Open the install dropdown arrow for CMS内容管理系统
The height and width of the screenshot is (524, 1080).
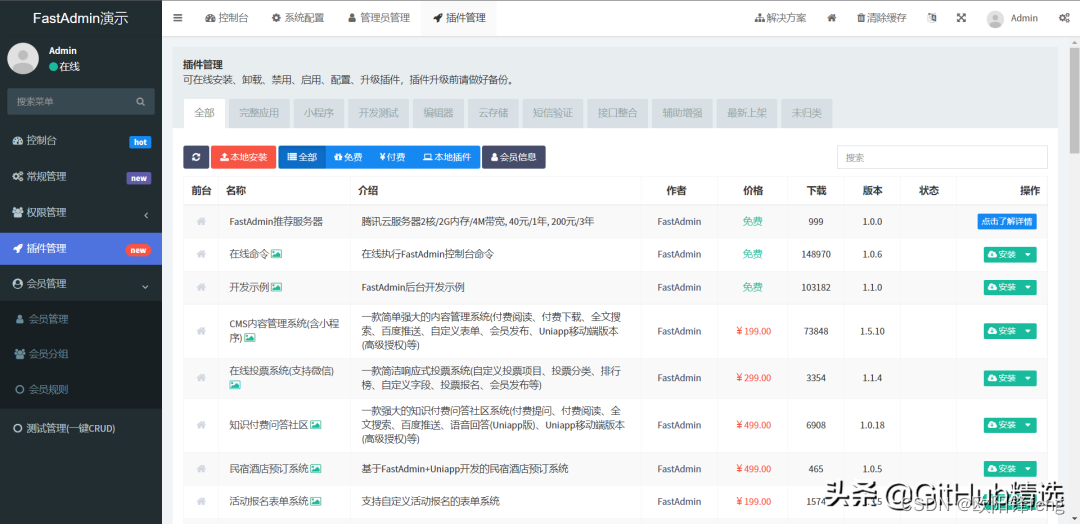pos(1028,331)
